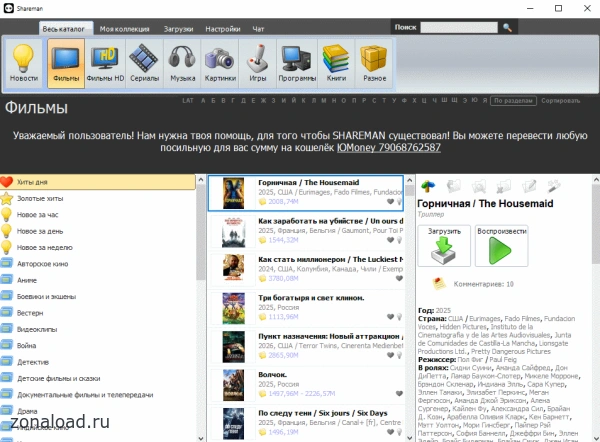Viewport: 600px width, 442px height.
Task: Filter films by letter А
Action: click(203, 101)
